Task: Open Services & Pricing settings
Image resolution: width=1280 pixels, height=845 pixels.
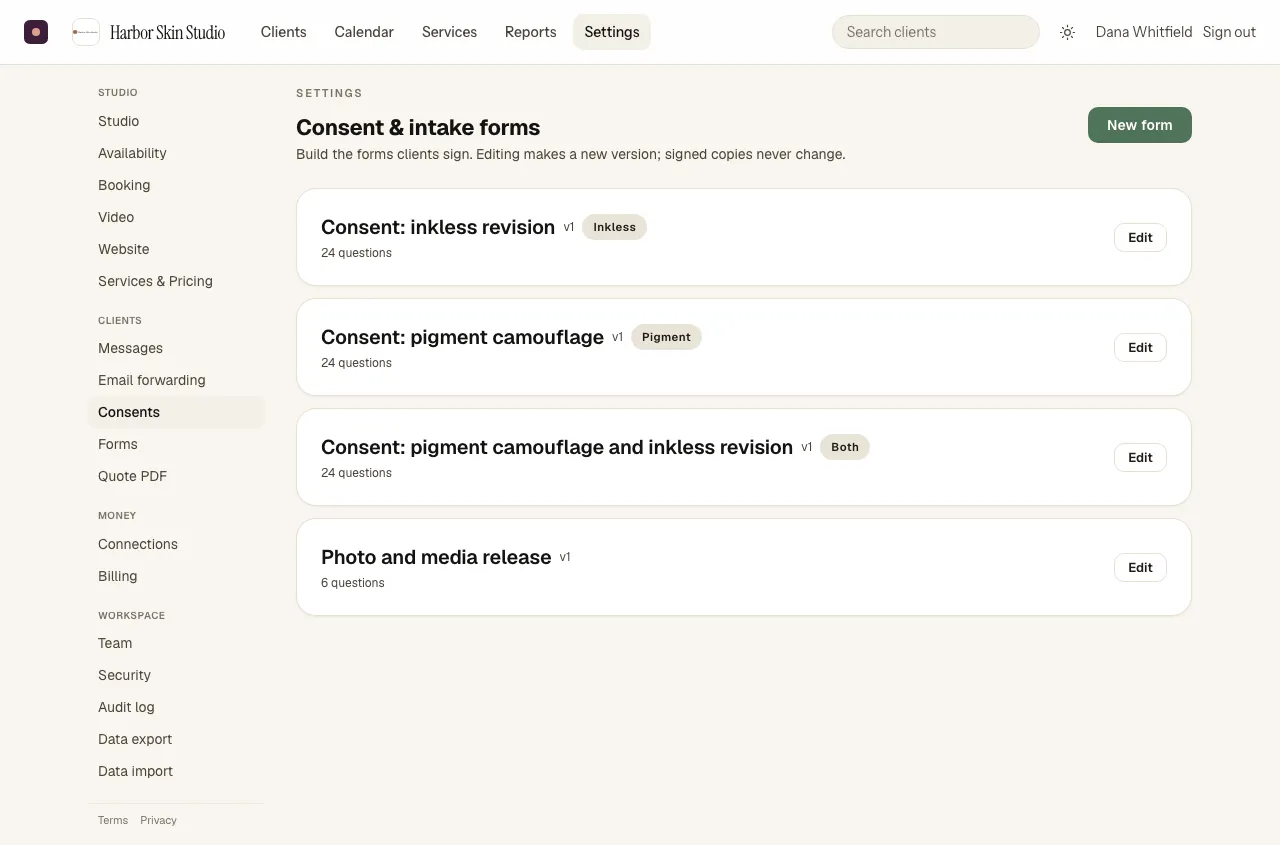Action: click(x=176, y=281)
